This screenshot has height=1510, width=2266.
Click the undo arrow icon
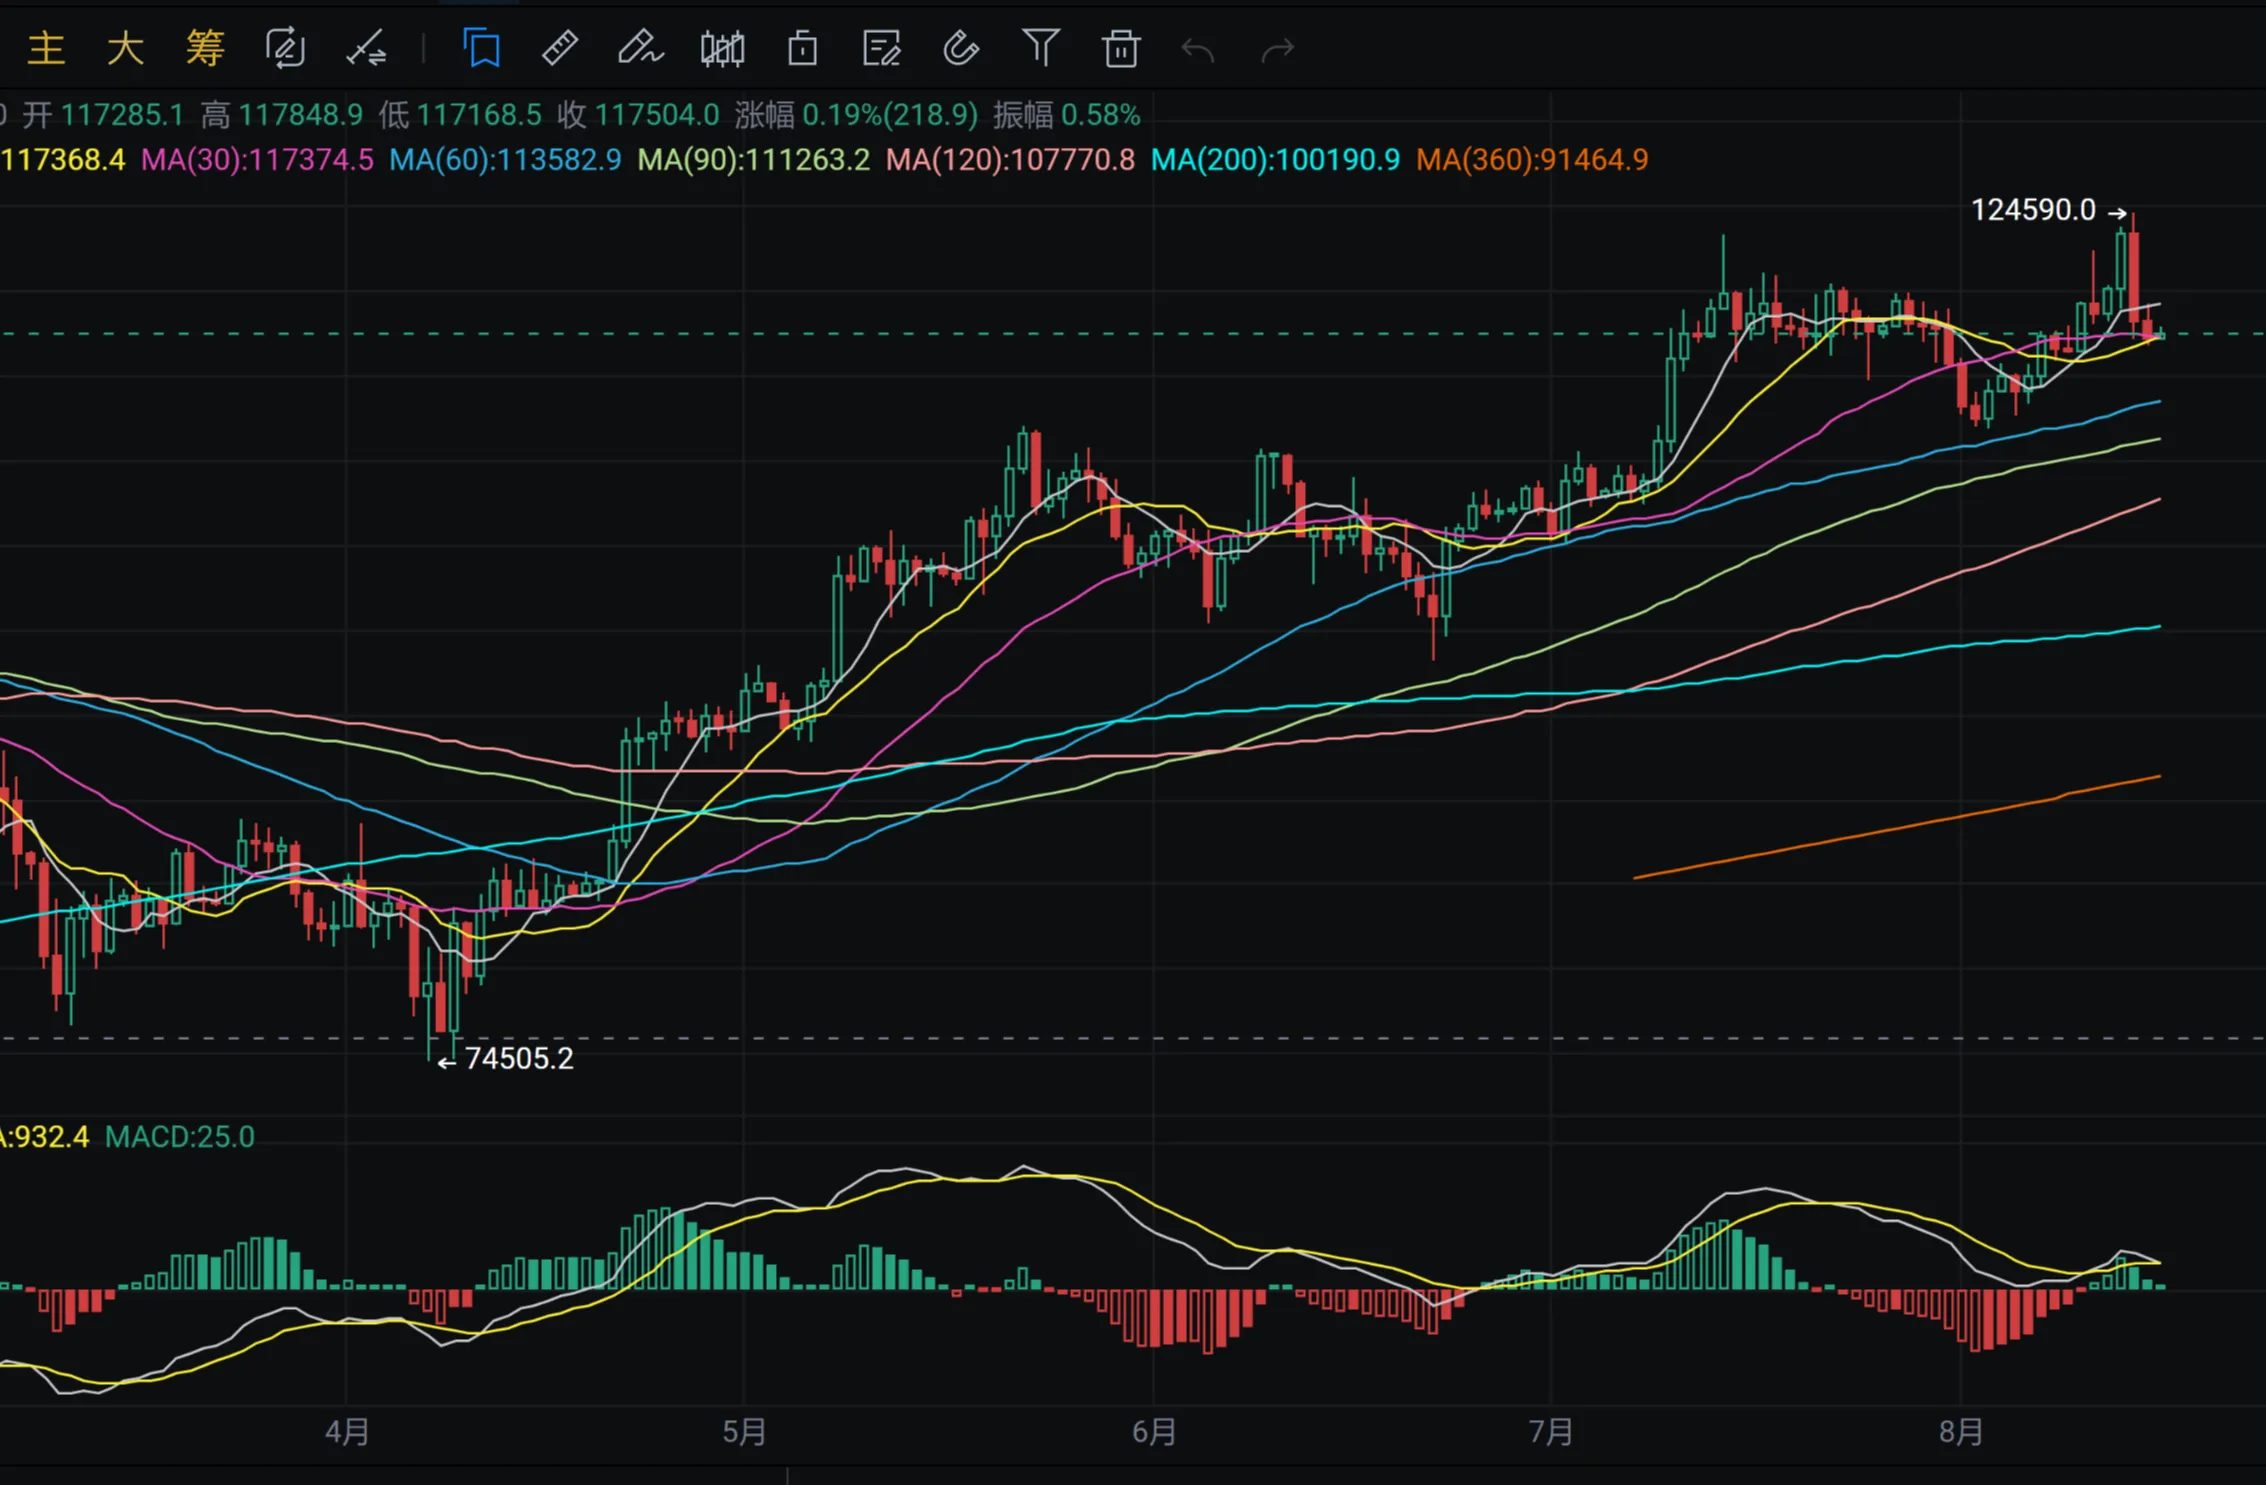tap(1198, 50)
